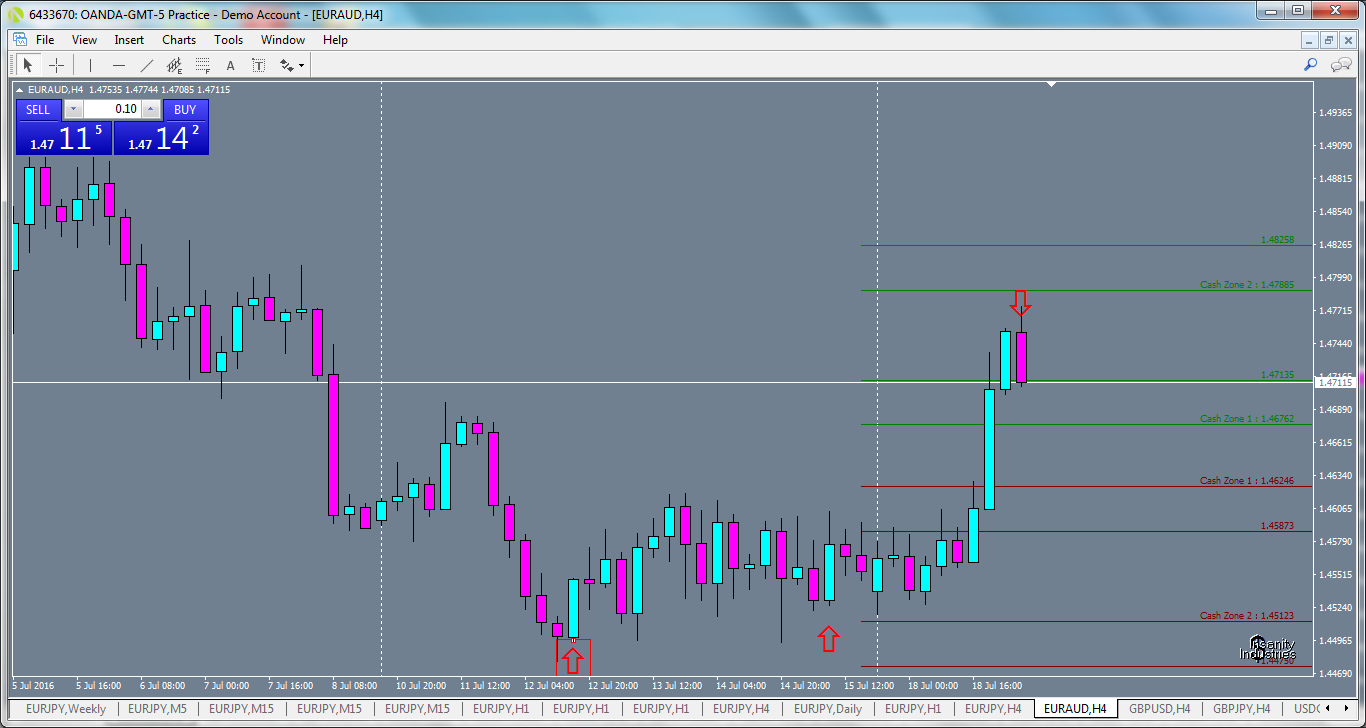Select the default arrow cursor tool
1366x728 pixels.
pyautogui.click(x=28, y=64)
